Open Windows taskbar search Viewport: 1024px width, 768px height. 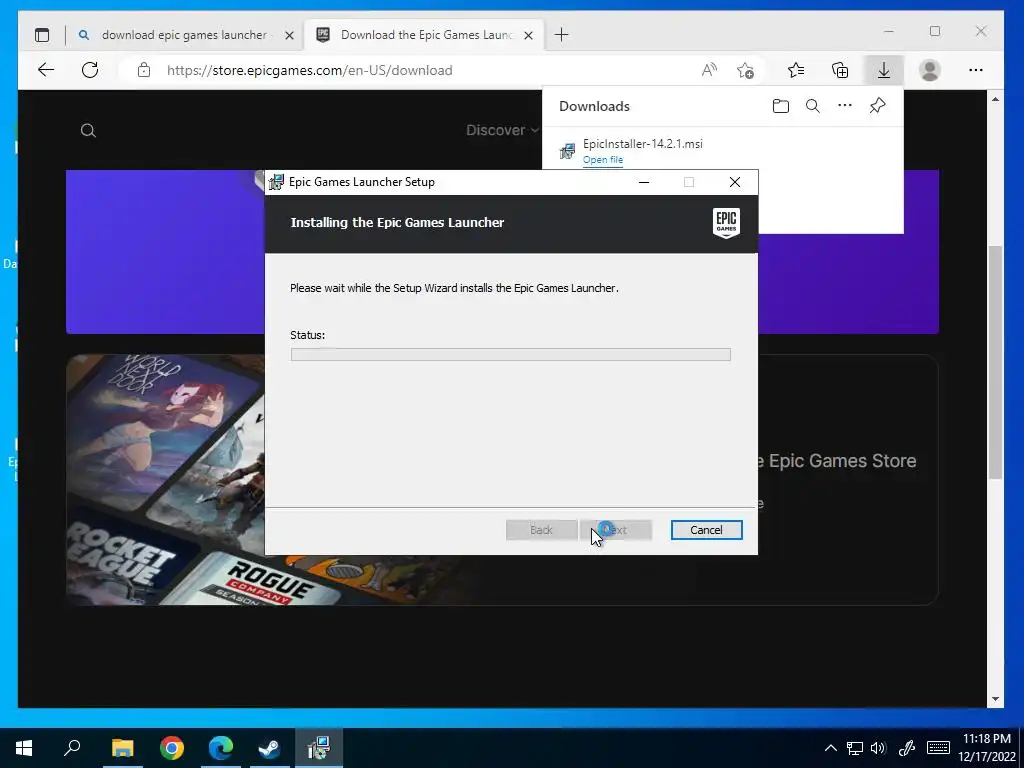click(x=72, y=748)
